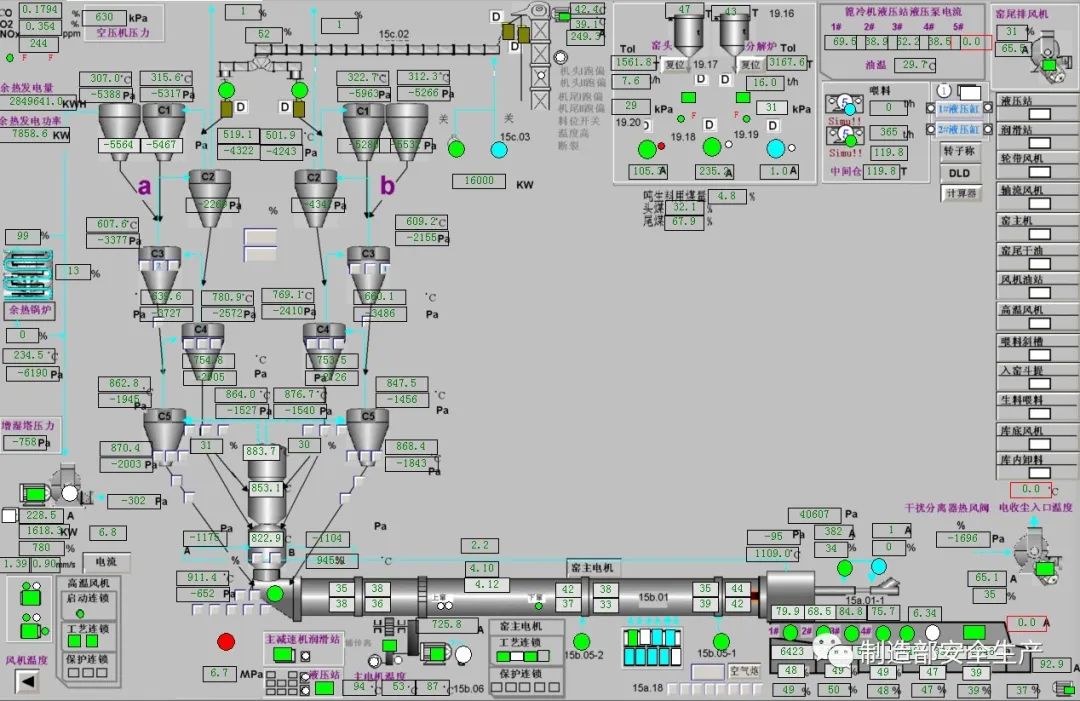Click the window icon beside the clock
The width and height of the screenshot is (1080, 701).
(x=969, y=92)
